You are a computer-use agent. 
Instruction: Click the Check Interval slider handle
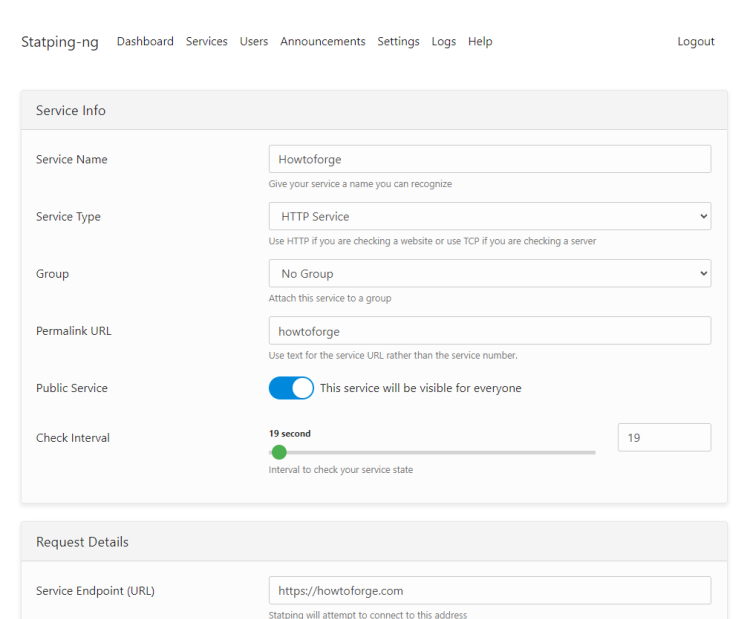279,452
